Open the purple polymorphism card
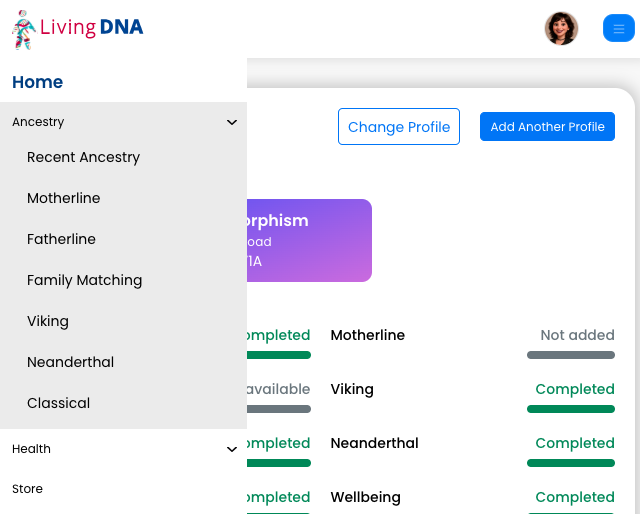 pos(309,240)
